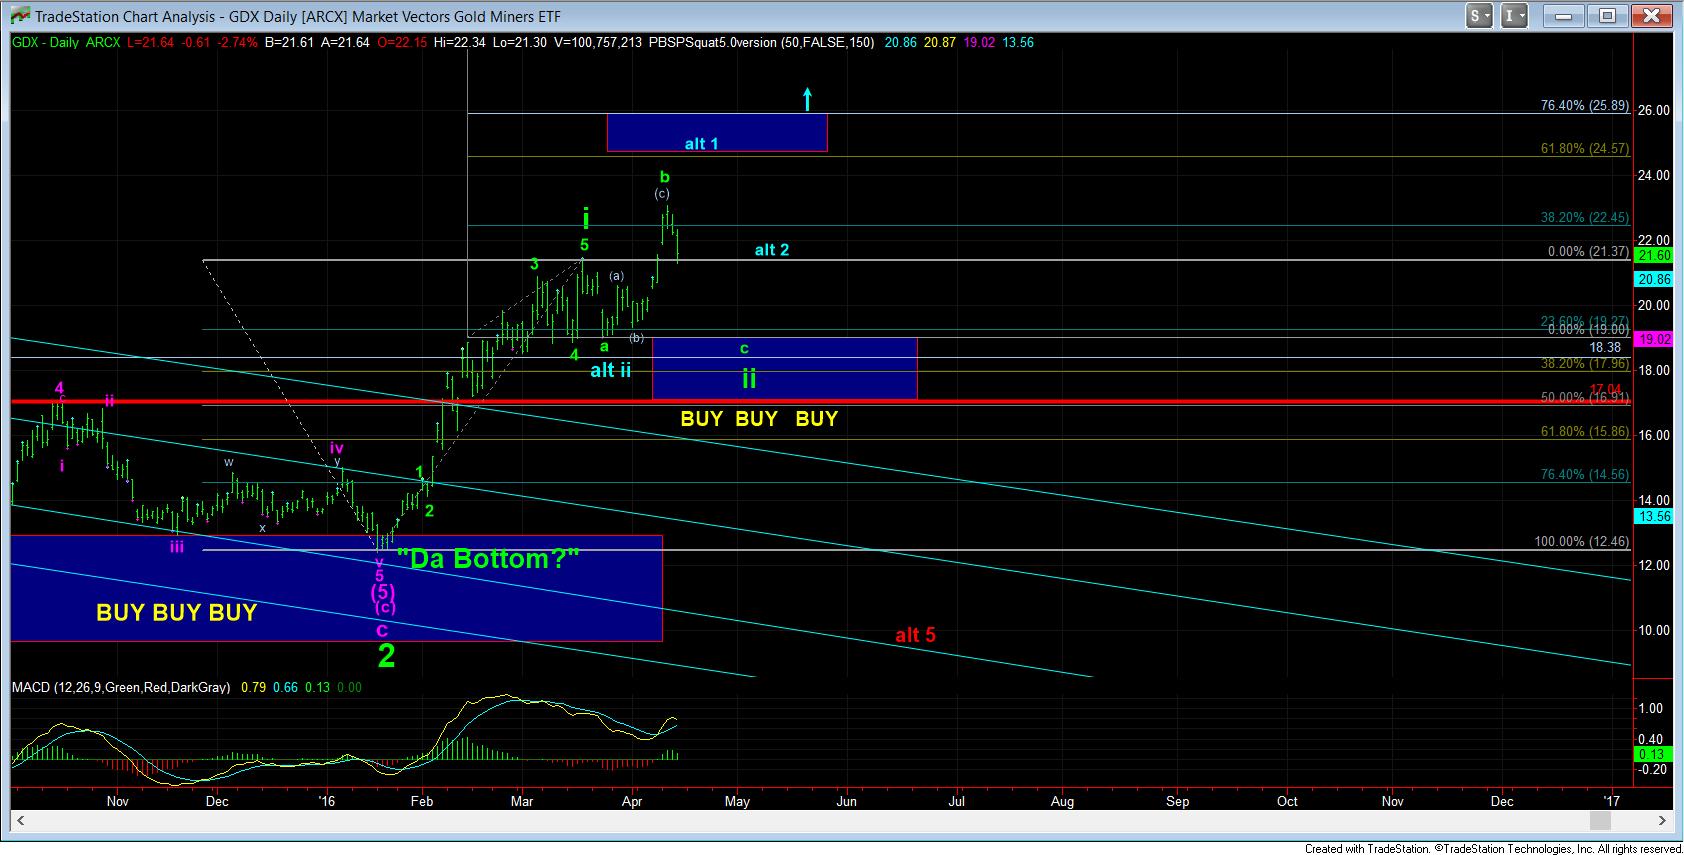Close the Chart Analysis window

[x=1652, y=16]
